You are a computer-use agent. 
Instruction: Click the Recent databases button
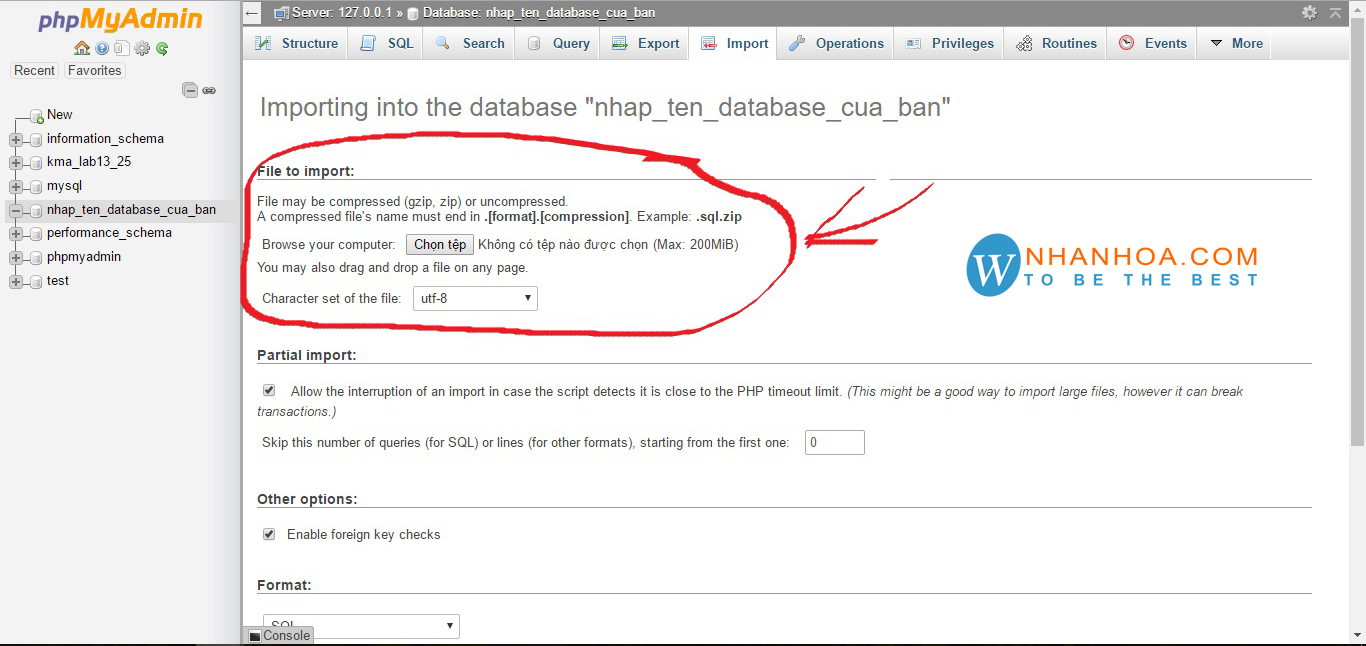pos(34,70)
